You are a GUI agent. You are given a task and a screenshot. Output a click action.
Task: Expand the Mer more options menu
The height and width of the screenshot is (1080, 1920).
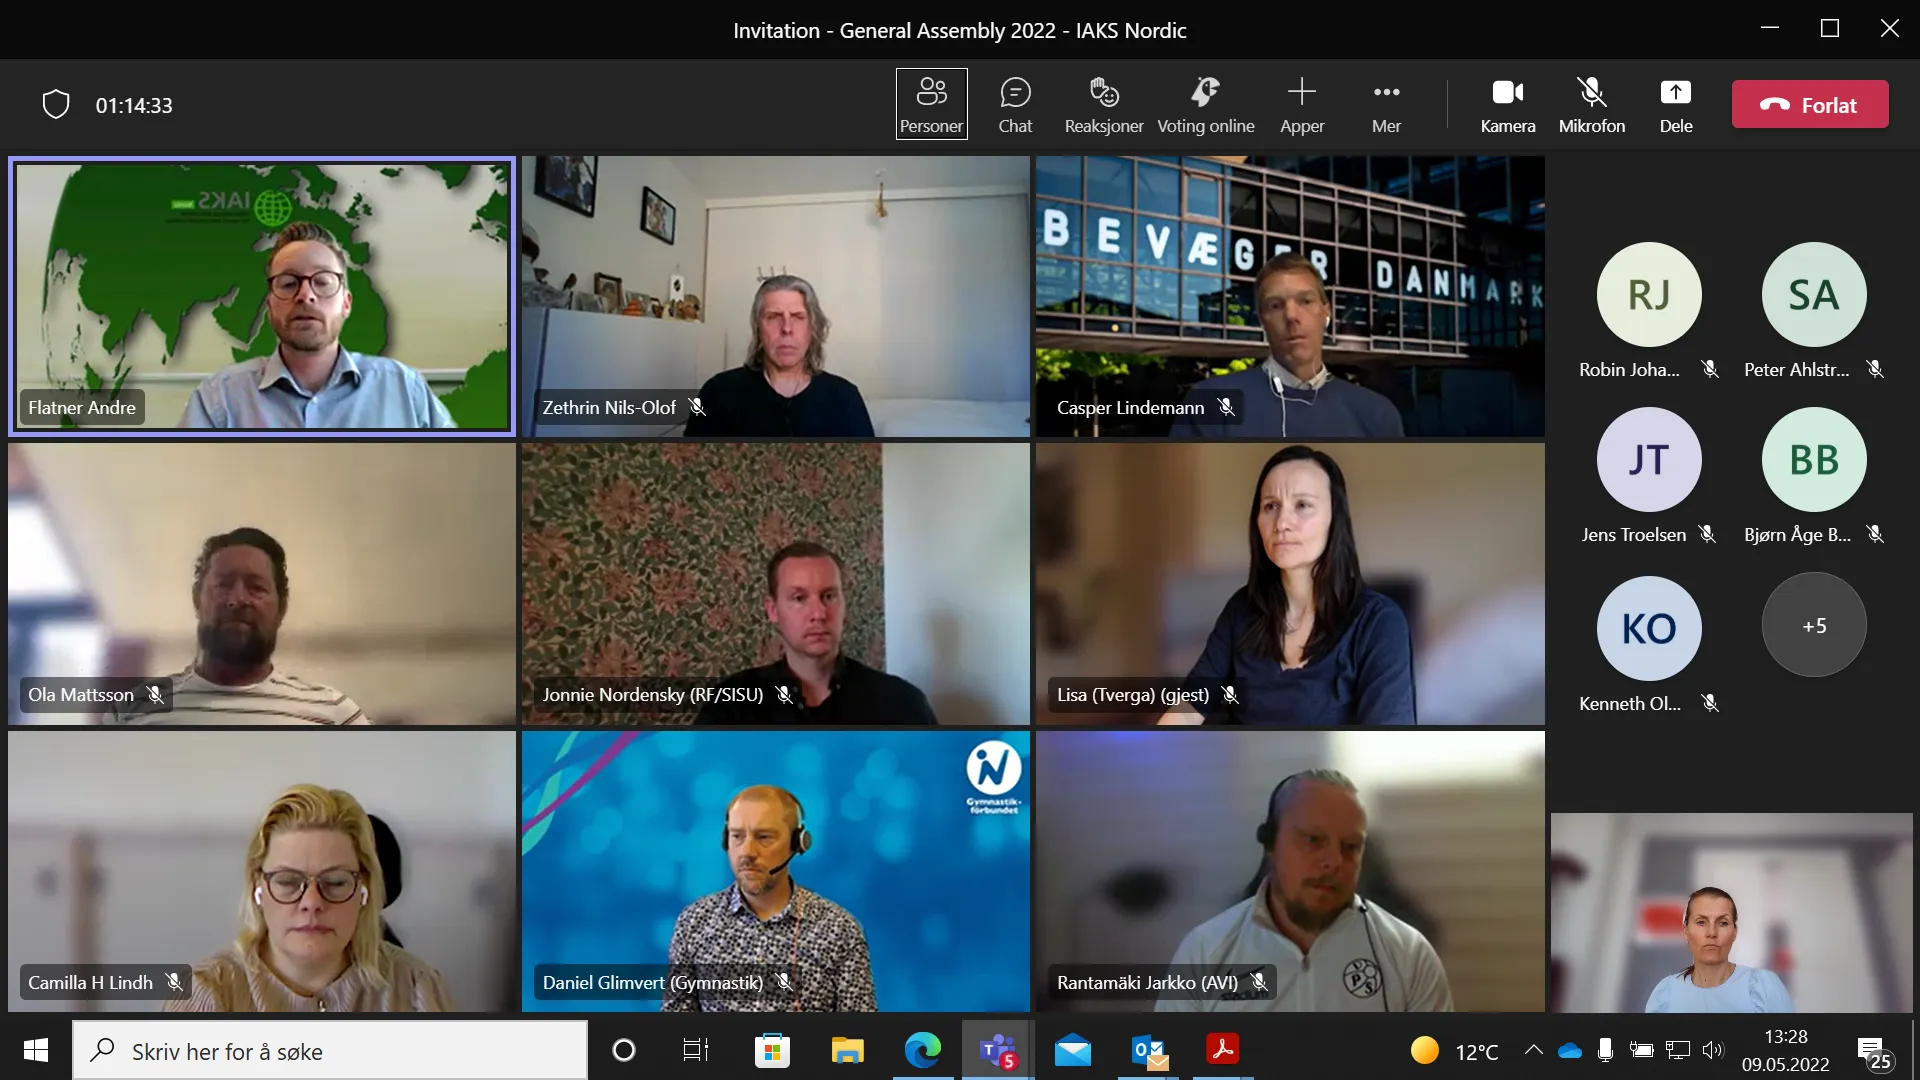[x=1386, y=104]
